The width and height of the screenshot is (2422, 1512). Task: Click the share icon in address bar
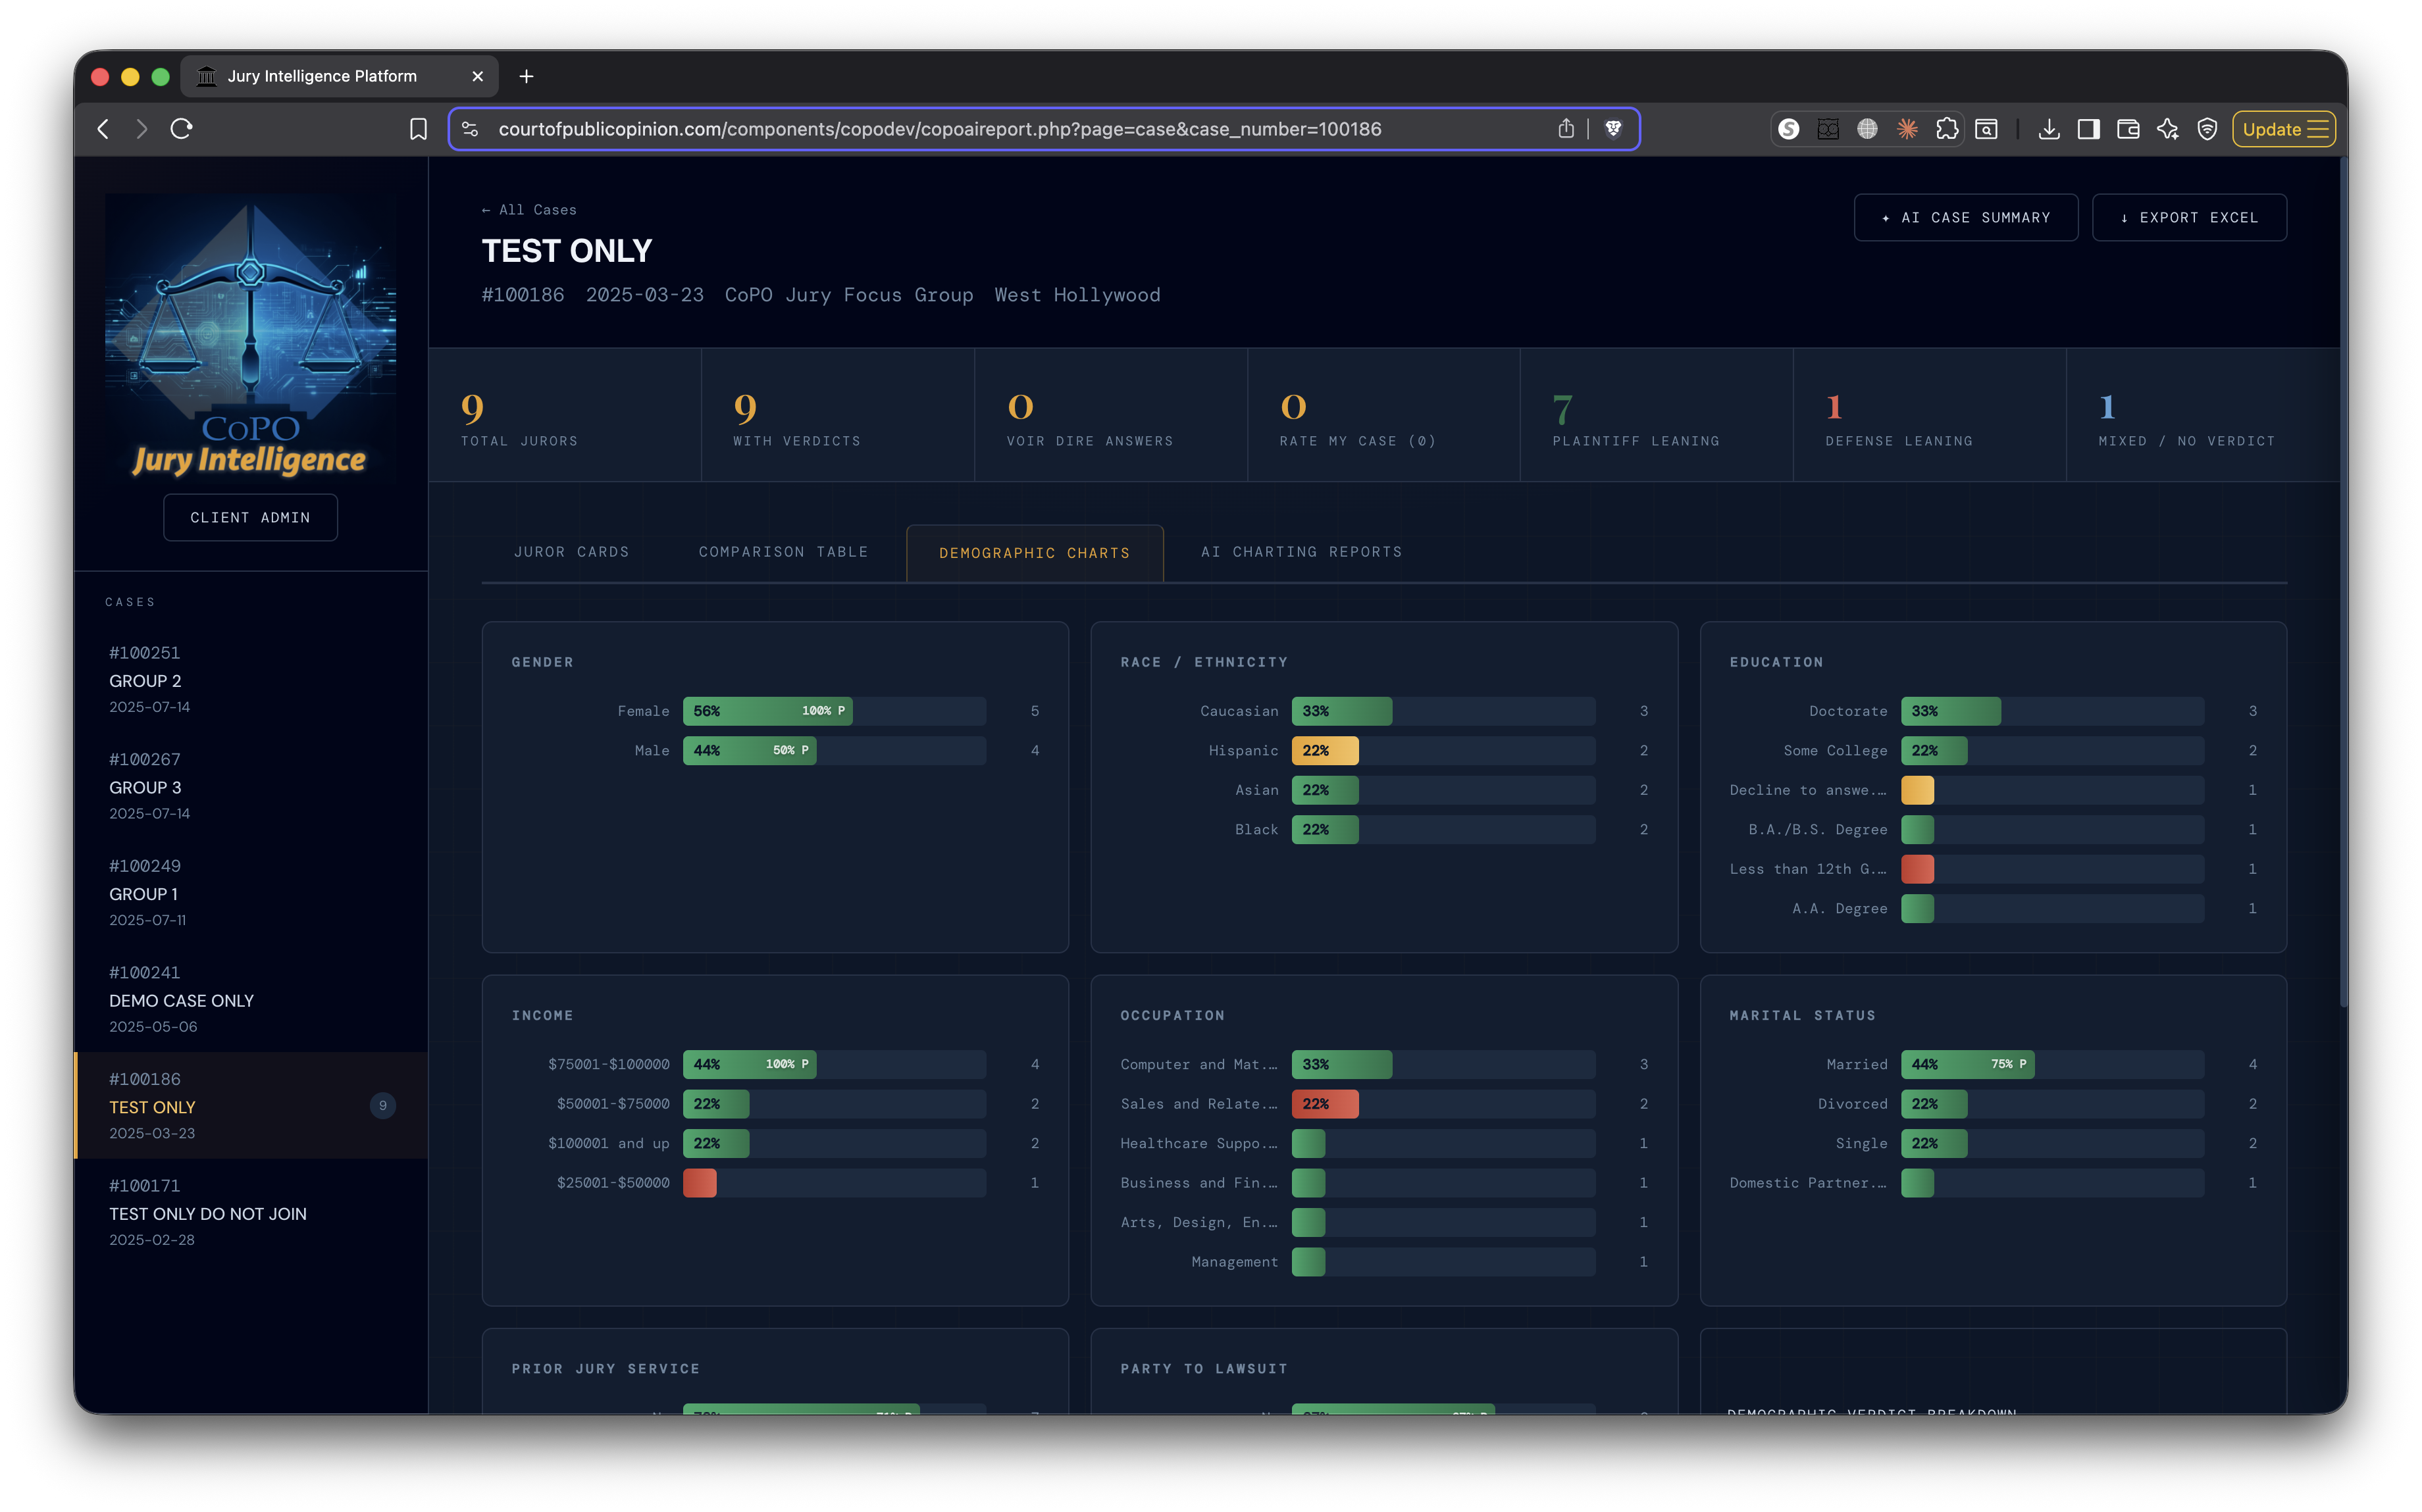(1565, 129)
